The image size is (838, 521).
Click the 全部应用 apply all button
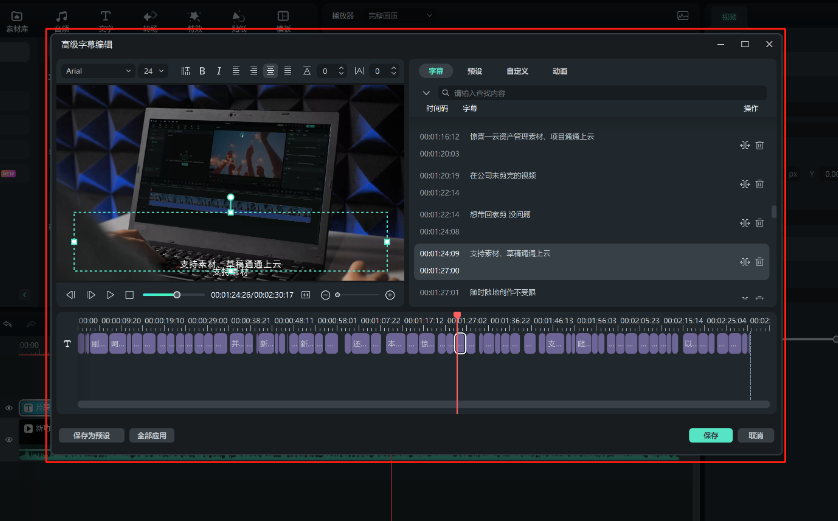[x=151, y=436]
